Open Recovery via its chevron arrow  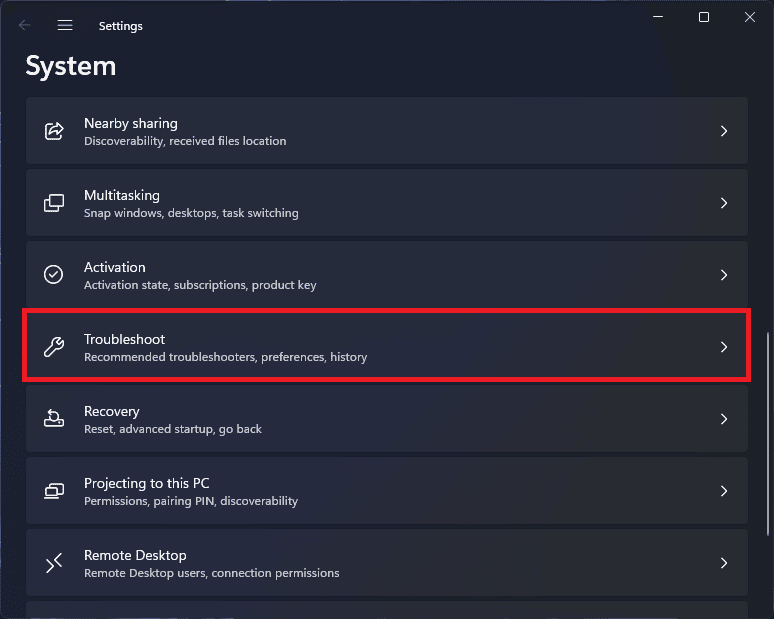(x=724, y=419)
